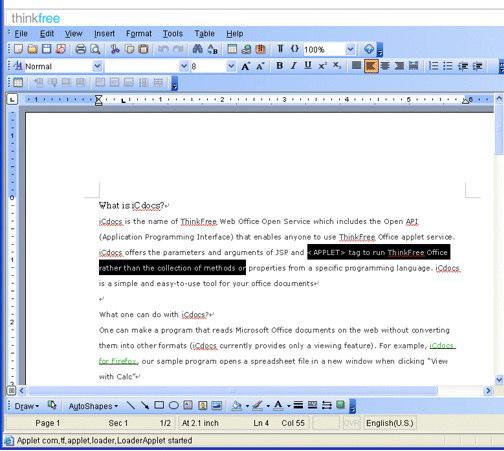Open Find with the binoculars icon
Image resolution: width=504 pixels, height=451 pixels.
point(197,49)
